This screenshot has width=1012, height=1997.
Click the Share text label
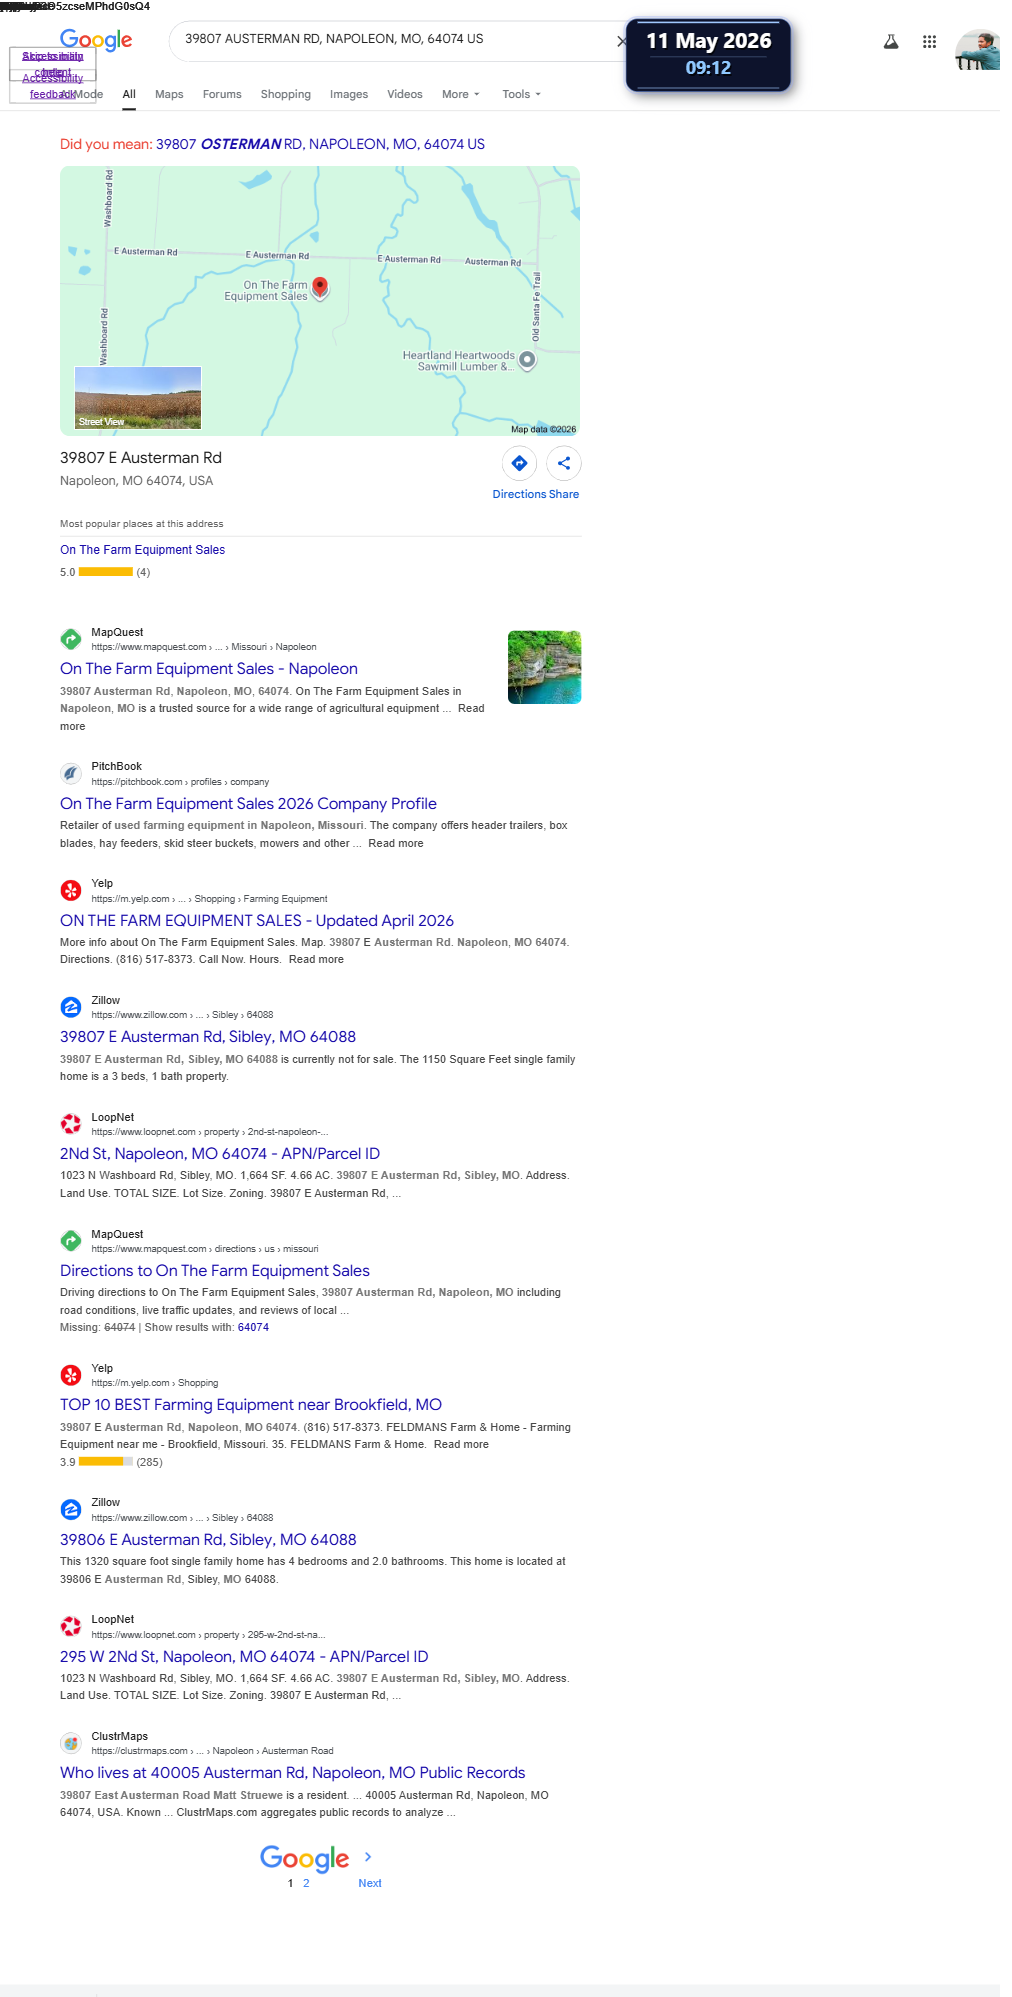point(564,494)
